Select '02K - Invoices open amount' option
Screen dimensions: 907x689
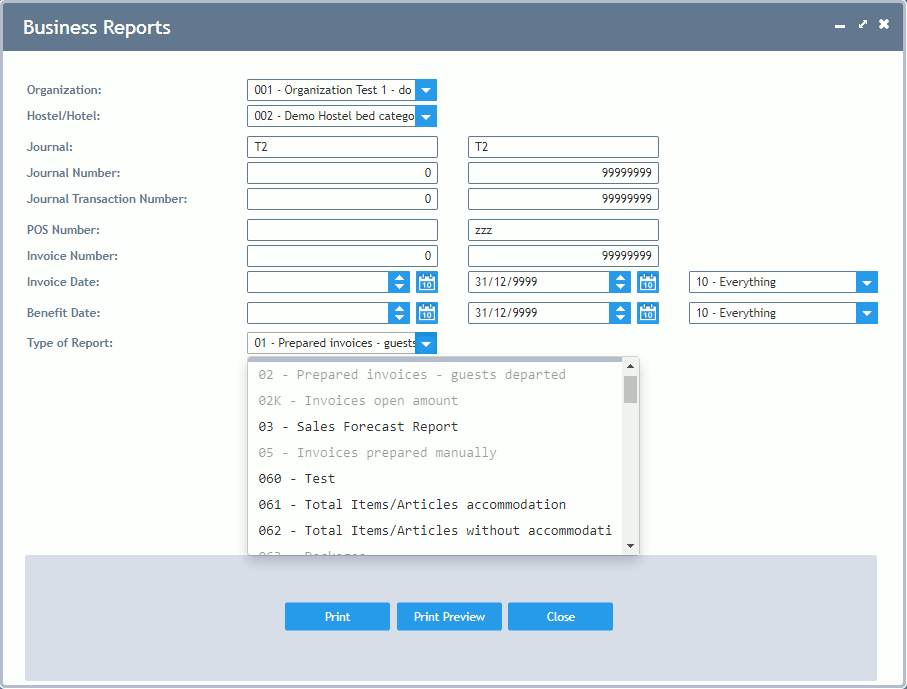(435, 401)
